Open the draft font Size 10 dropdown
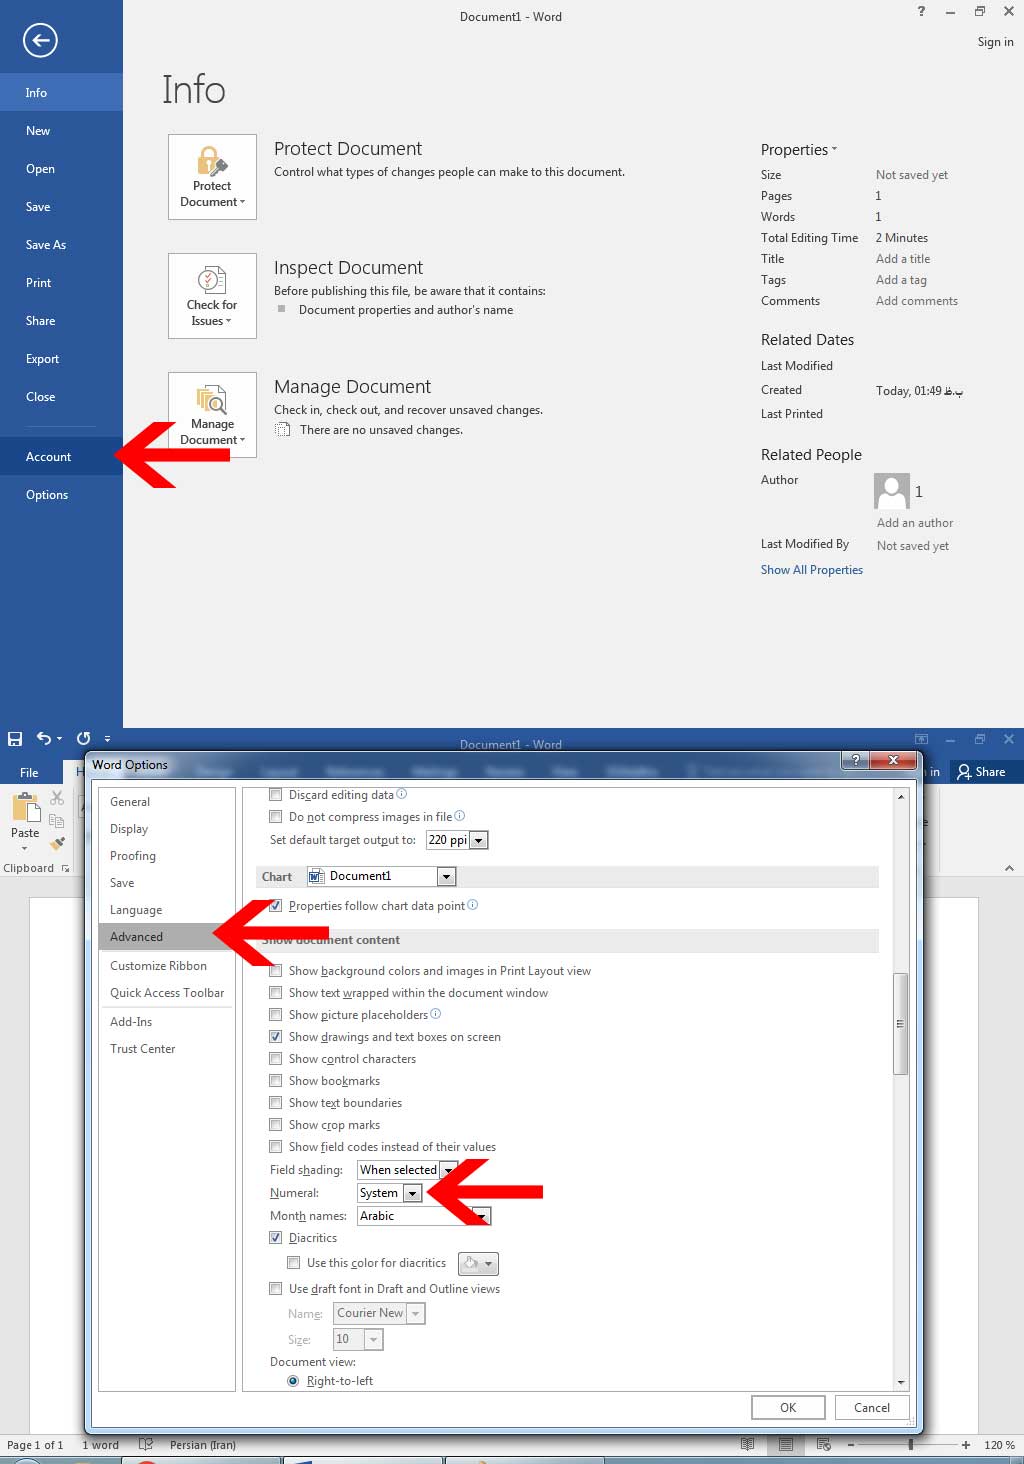This screenshot has height=1464, width=1024. pyautogui.click(x=374, y=1339)
